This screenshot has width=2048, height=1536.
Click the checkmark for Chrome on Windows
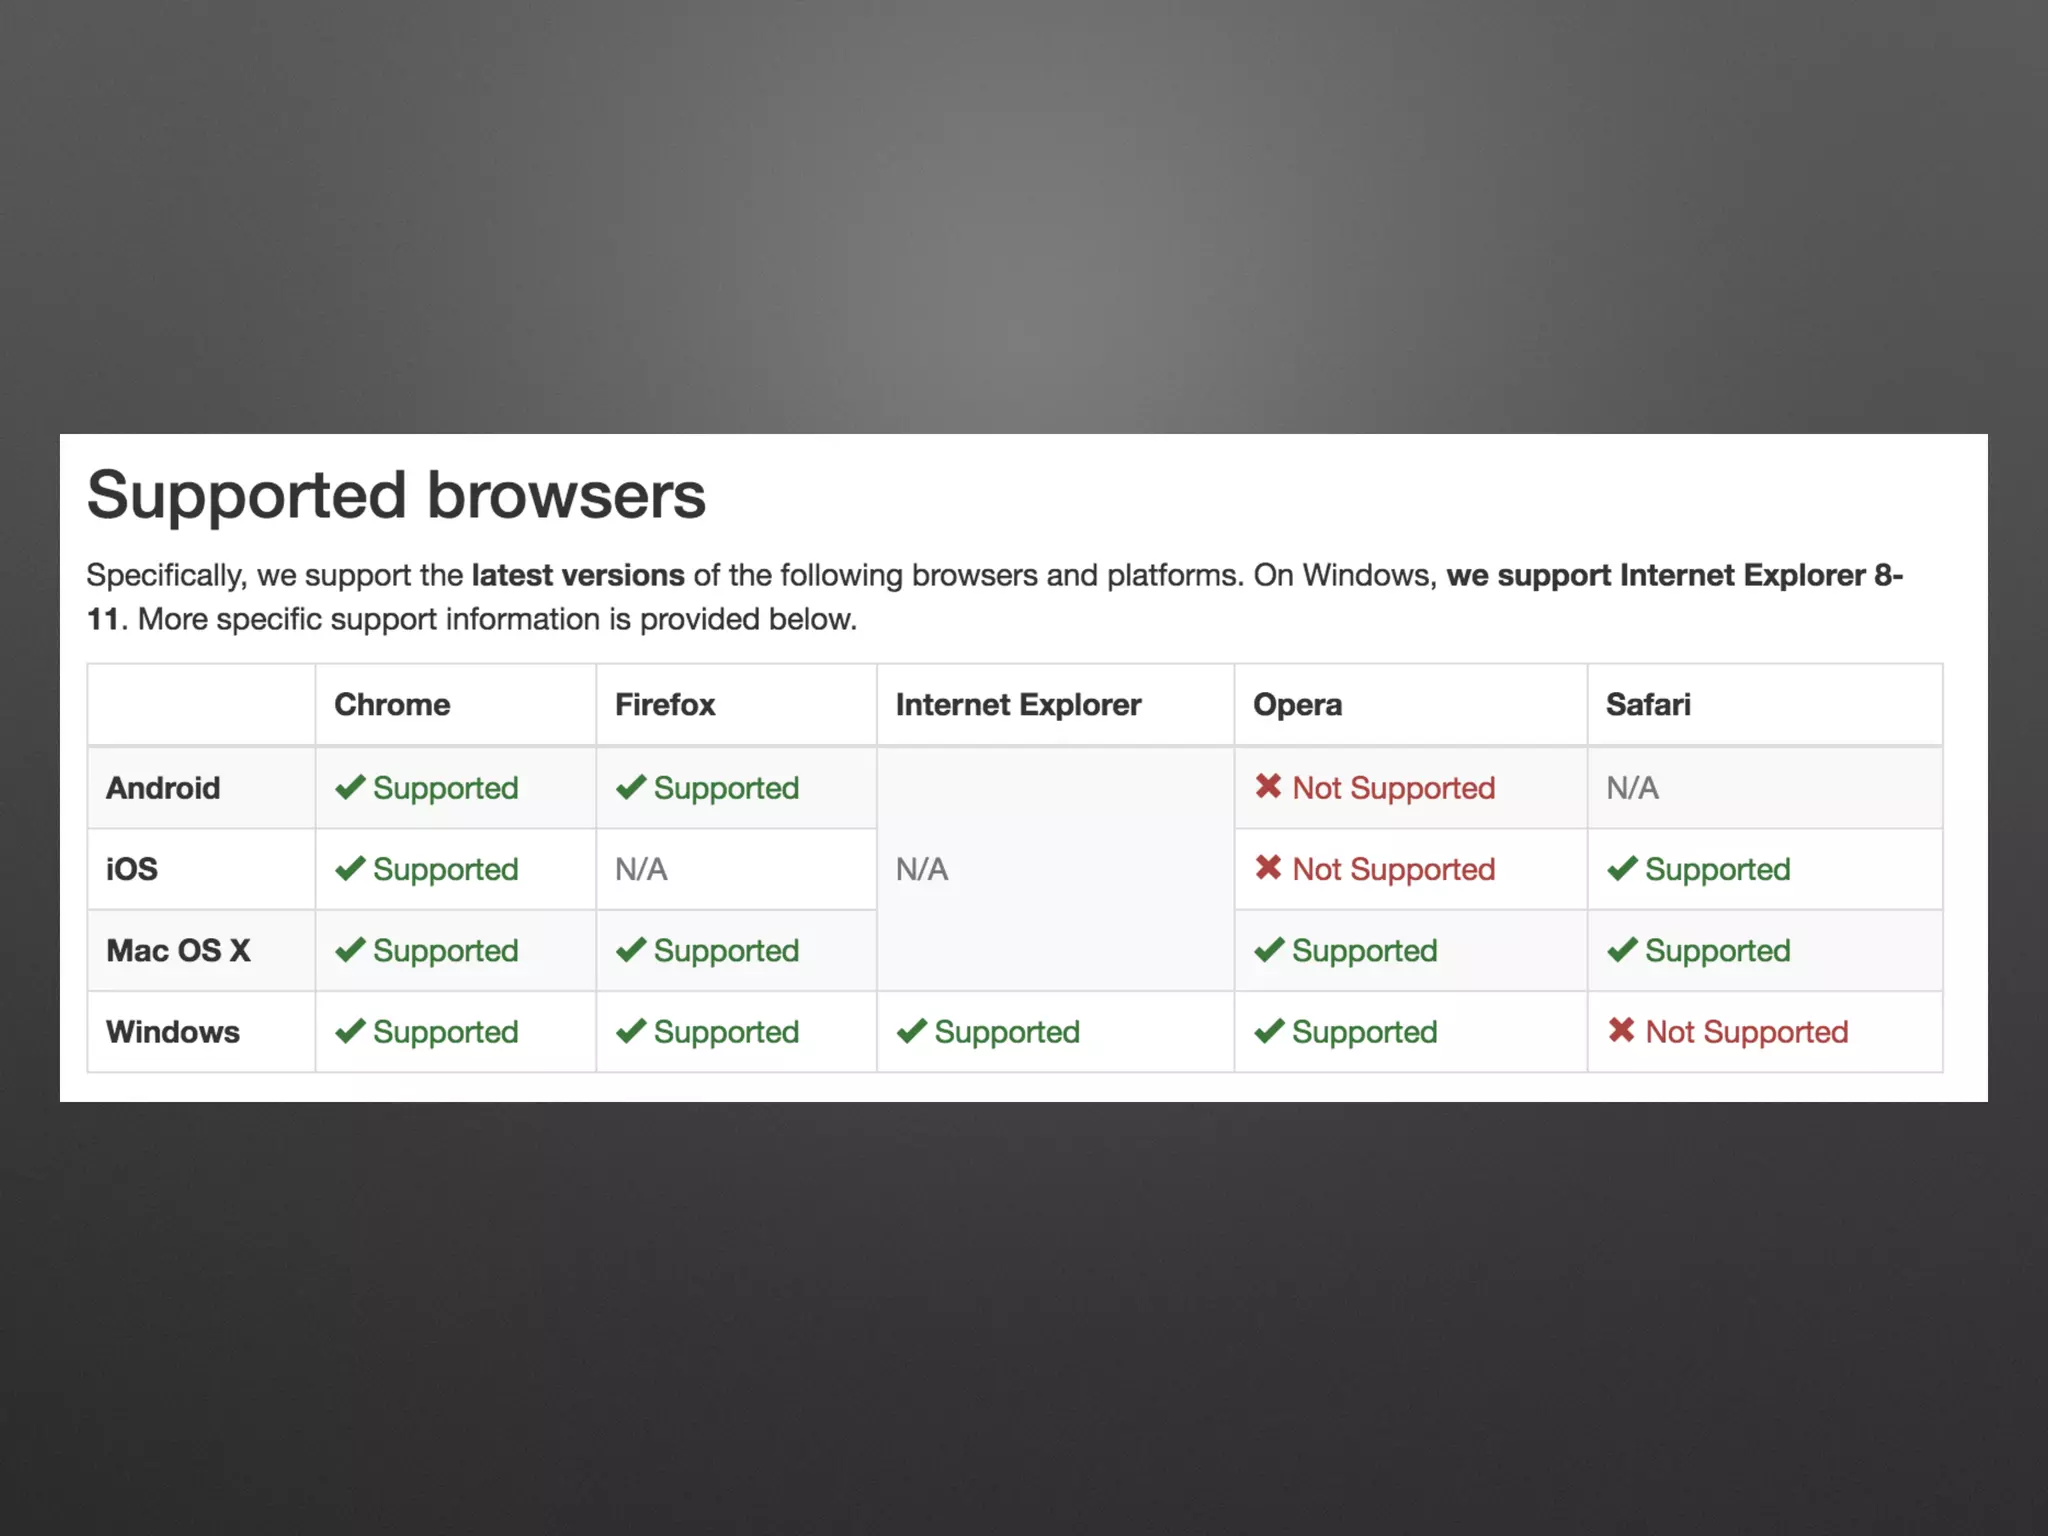coord(350,1031)
